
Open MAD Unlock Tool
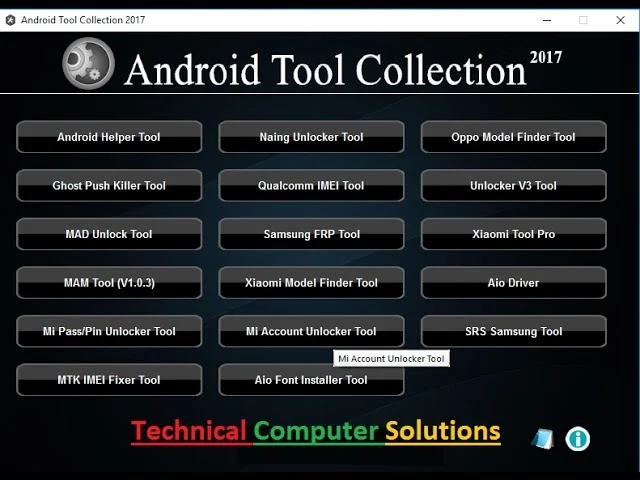[x=109, y=234]
